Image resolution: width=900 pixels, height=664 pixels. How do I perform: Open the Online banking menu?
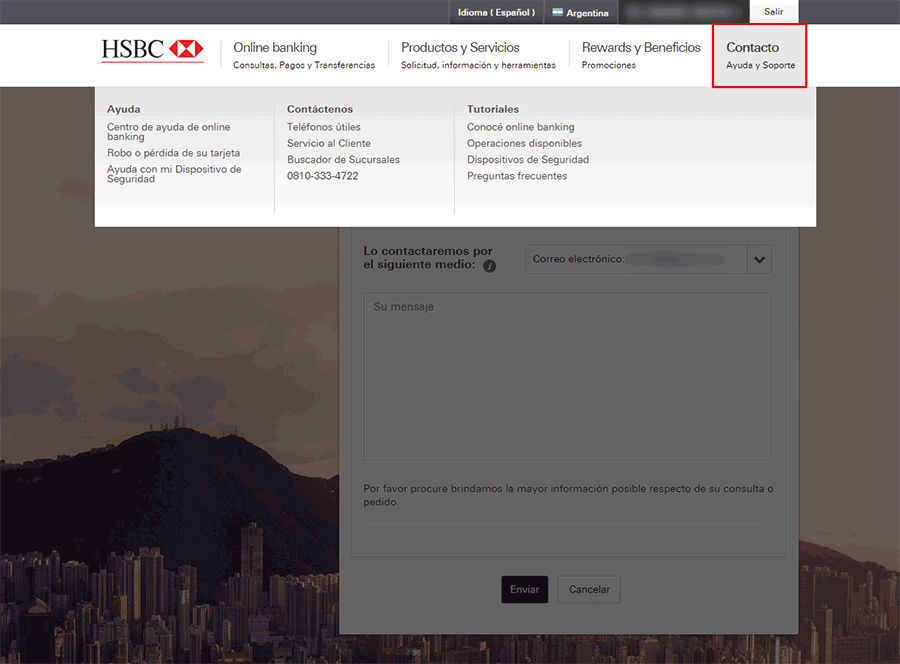[x=304, y=55]
